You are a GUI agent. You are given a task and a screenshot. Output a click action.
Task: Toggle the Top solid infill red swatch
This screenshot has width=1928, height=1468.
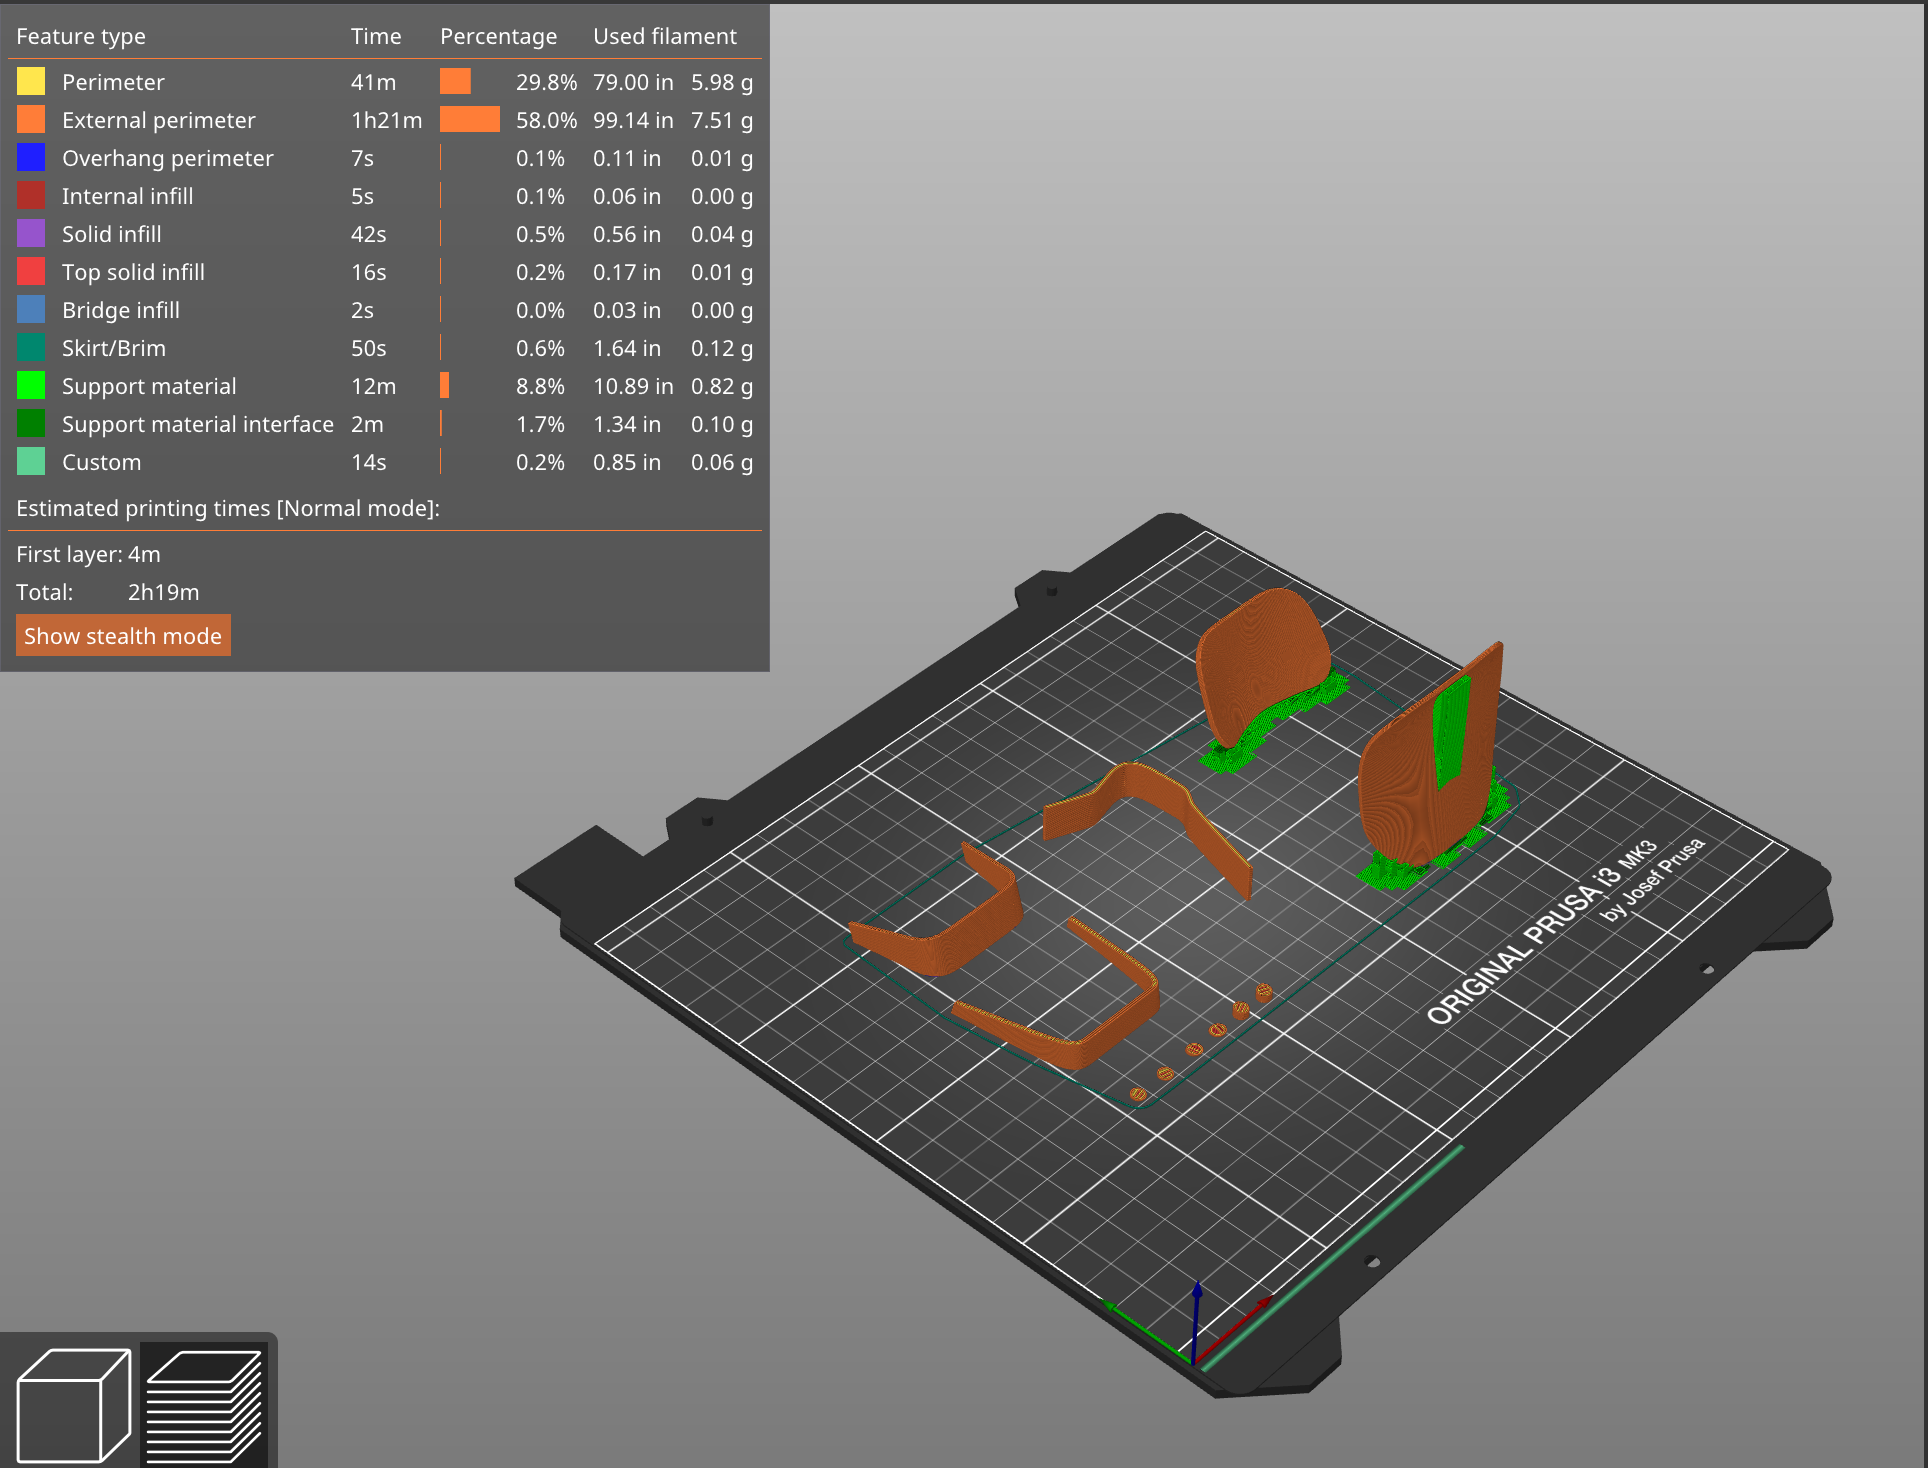pyautogui.click(x=31, y=271)
